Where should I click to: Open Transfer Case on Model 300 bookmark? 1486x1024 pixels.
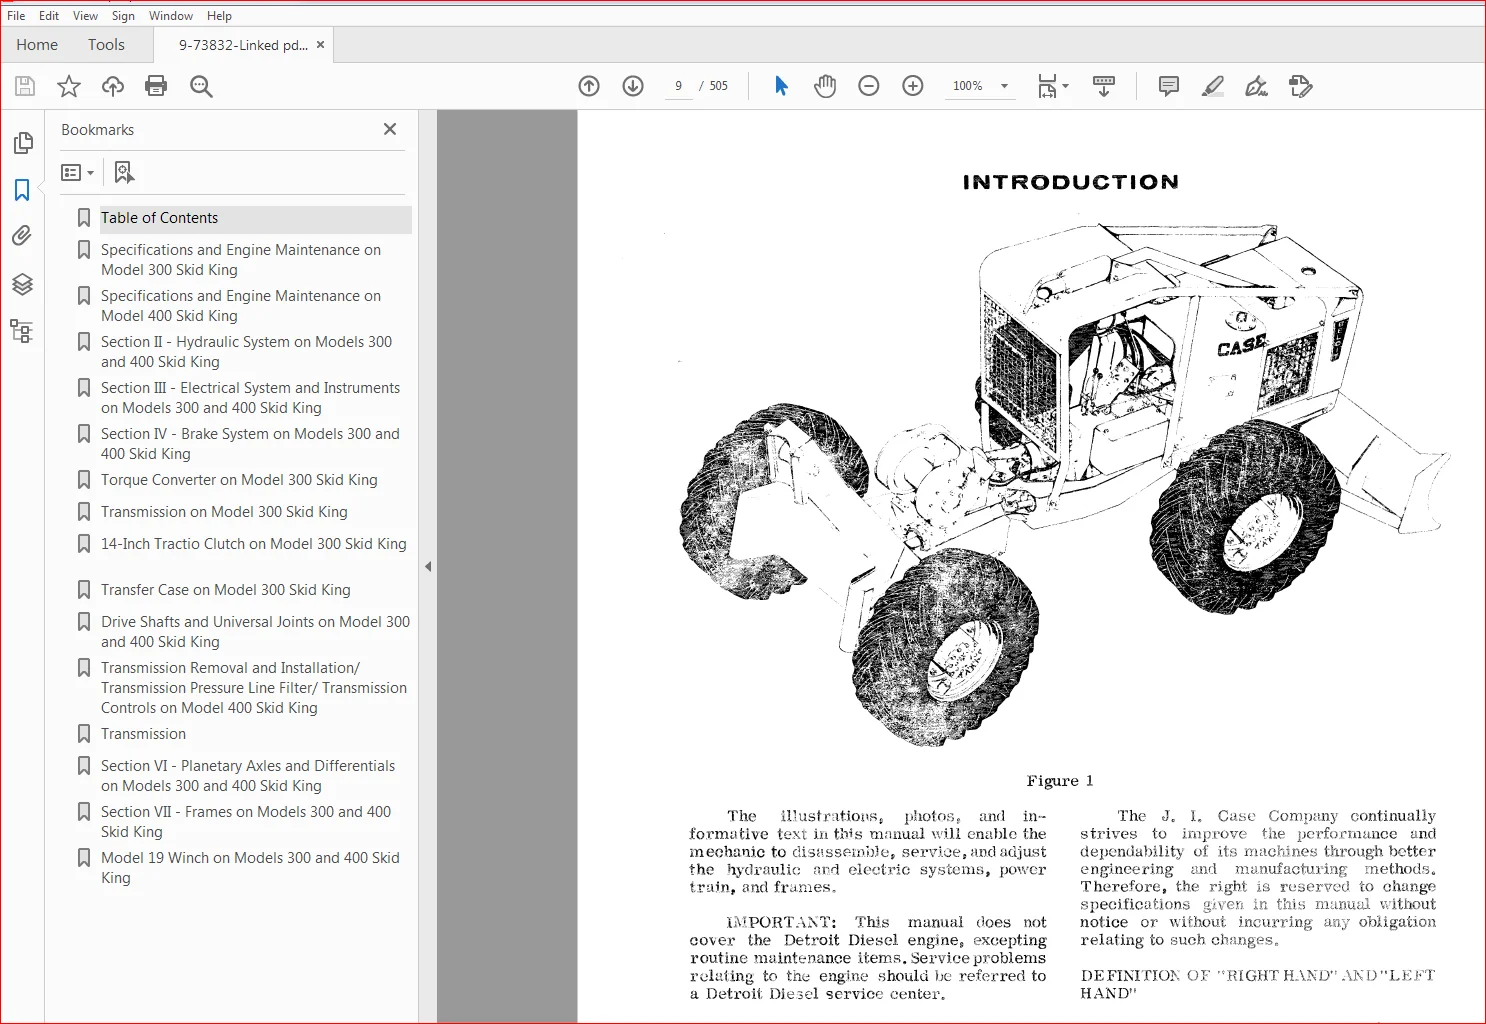click(x=226, y=590)
